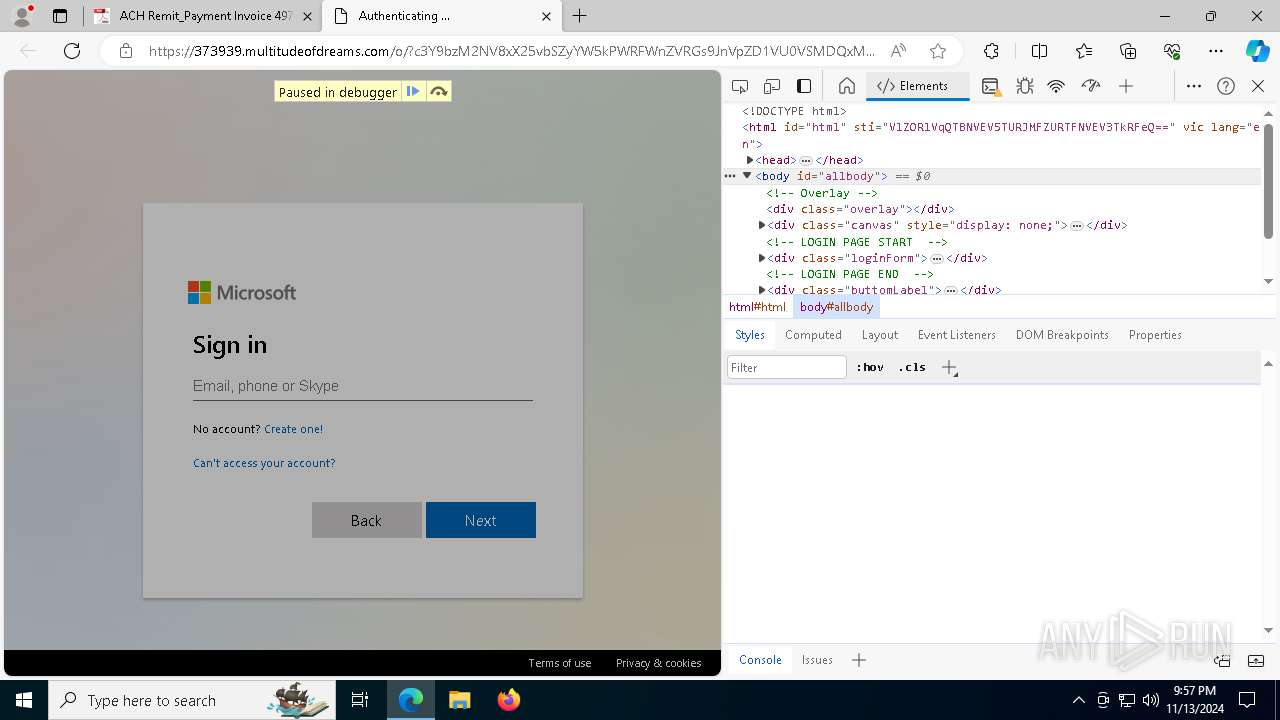Open Terms of use footer link
Screen dimensions: 1280x720
tap(559, 663)
